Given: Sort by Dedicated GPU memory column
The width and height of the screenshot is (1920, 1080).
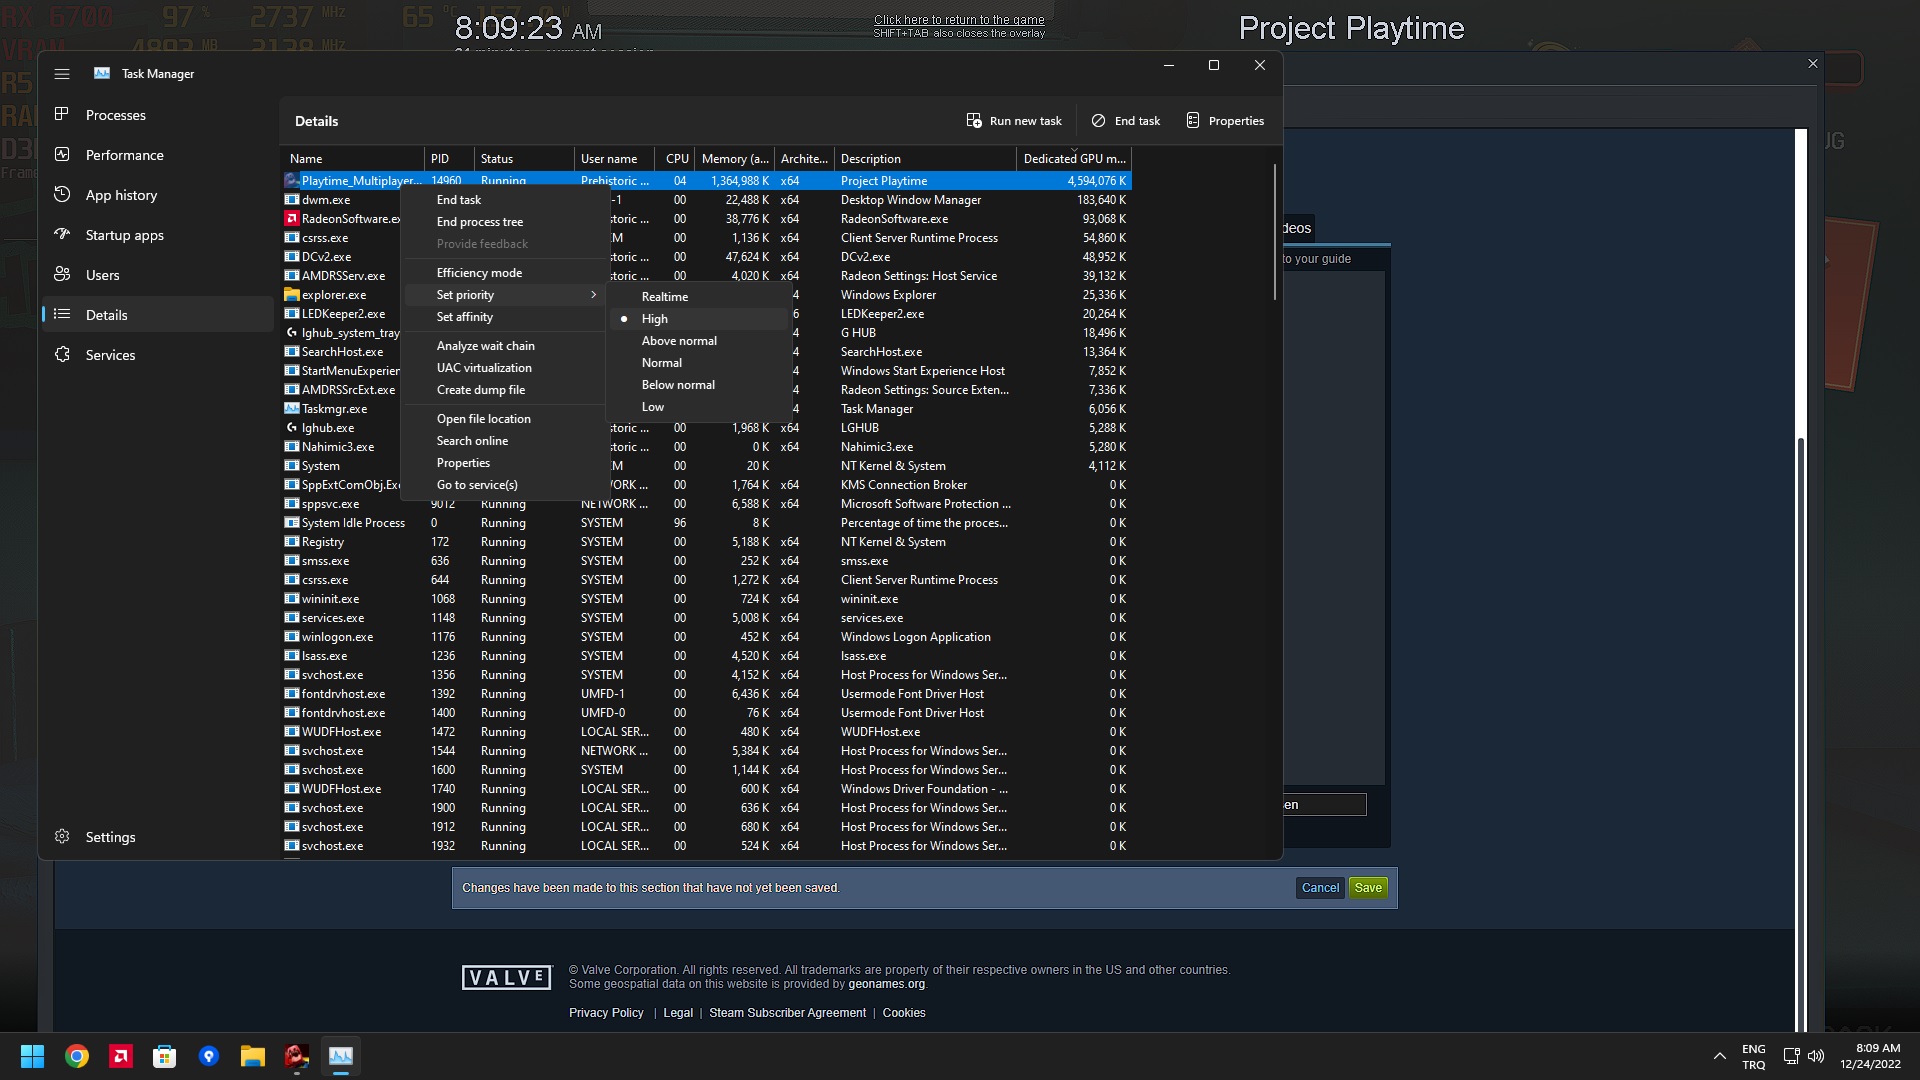Looking at the screenshot, I should [1074, 158].
